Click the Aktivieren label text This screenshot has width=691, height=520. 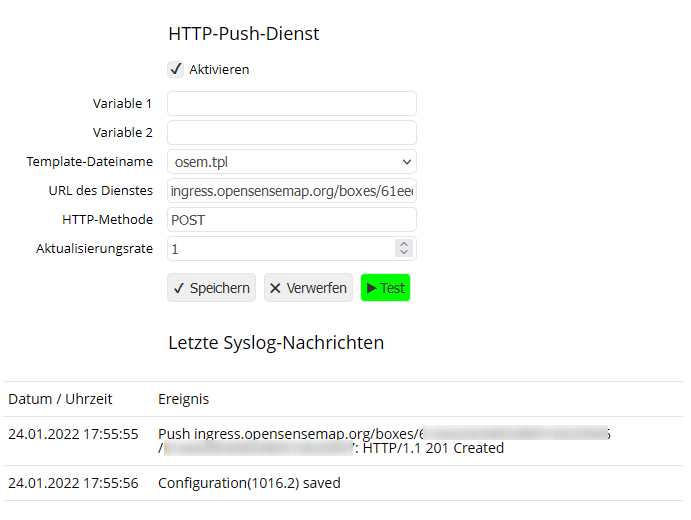[219, 70]
